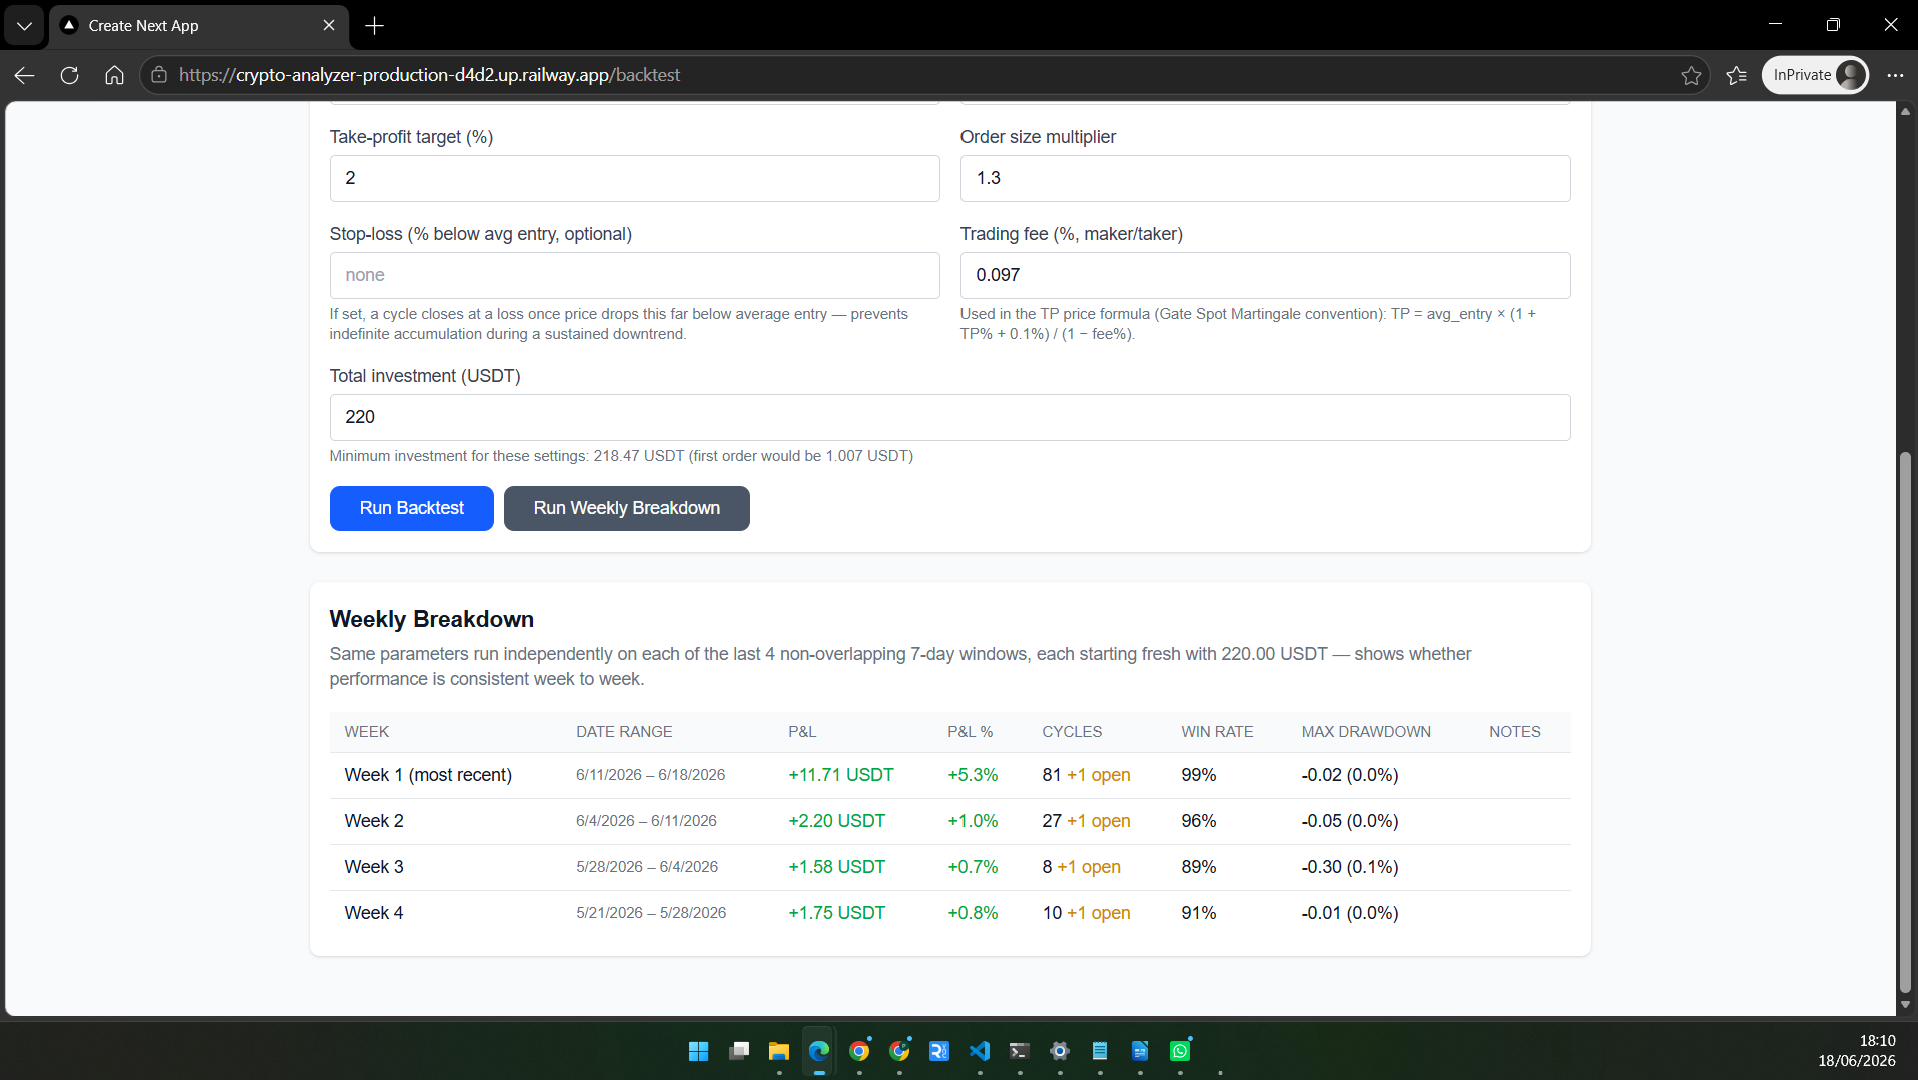Open File Explorer from the taskbar
The image size is (1918, 1080).
[x=779, y=1051]
